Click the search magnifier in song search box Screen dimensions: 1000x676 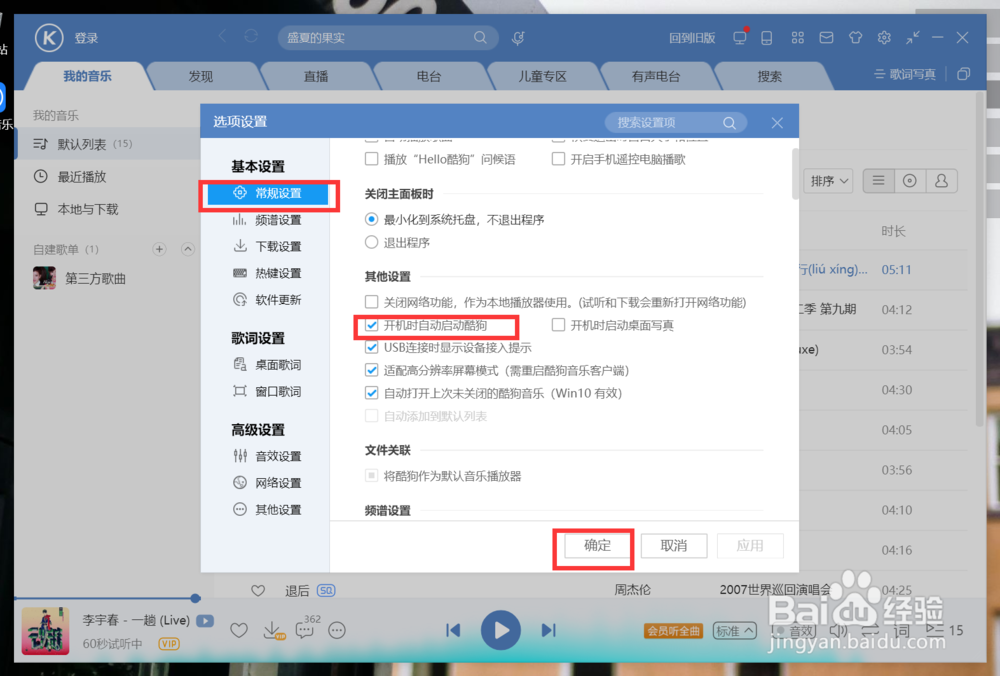480,38
